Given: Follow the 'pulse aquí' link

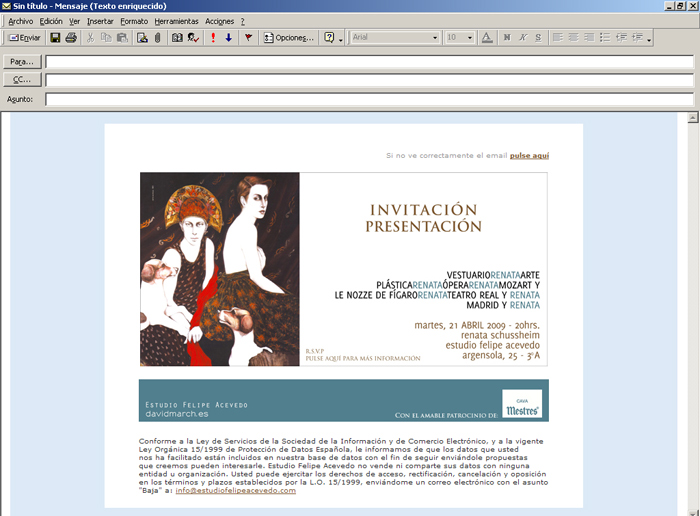Looking at the screenshot, I should point(529,155).
